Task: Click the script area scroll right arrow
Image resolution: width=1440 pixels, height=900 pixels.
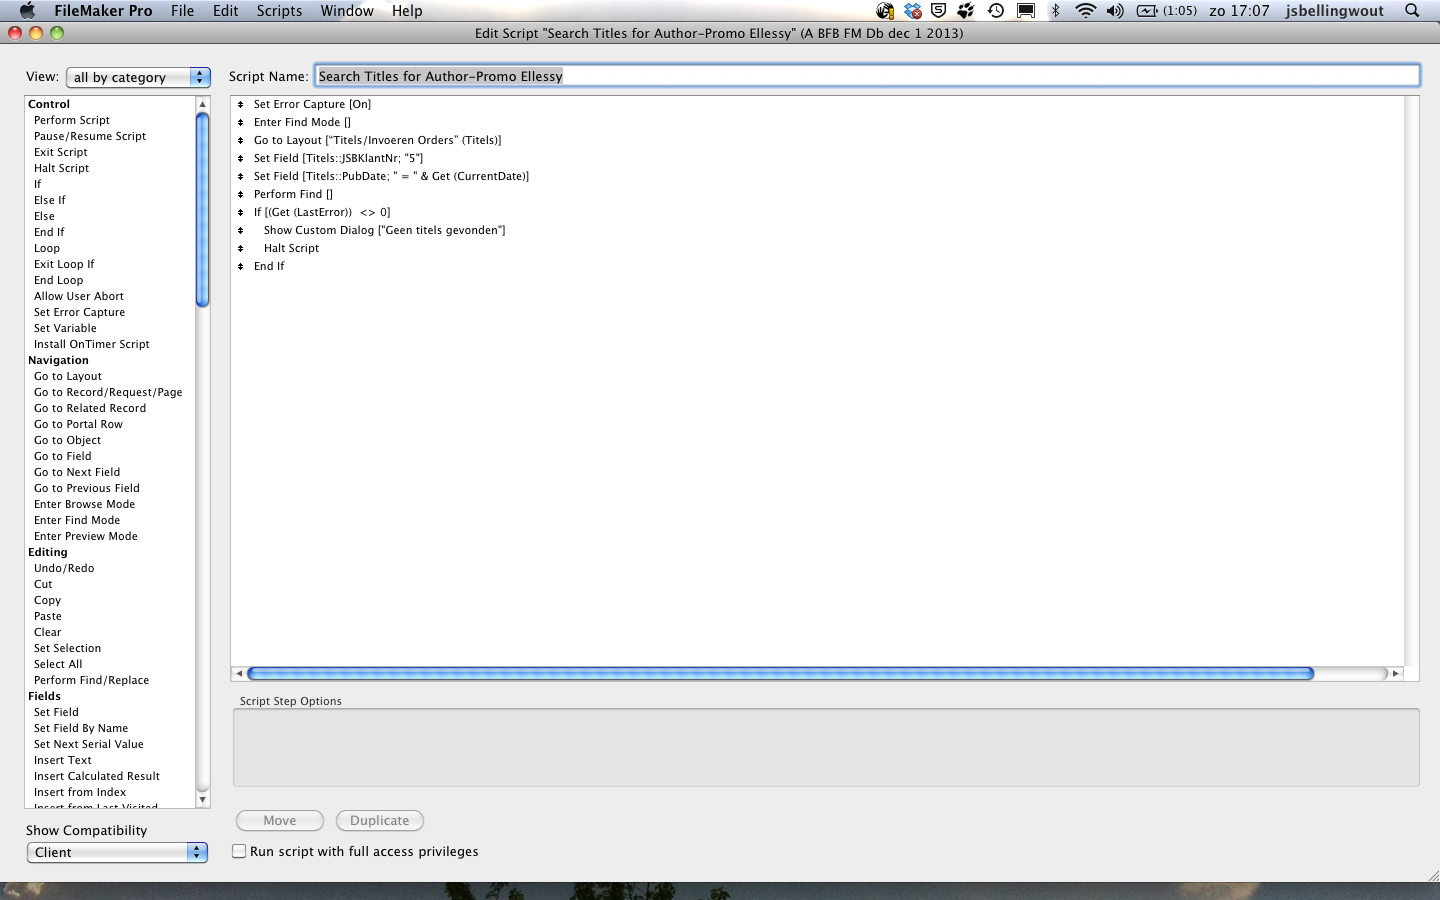Action: (1396, 673)
